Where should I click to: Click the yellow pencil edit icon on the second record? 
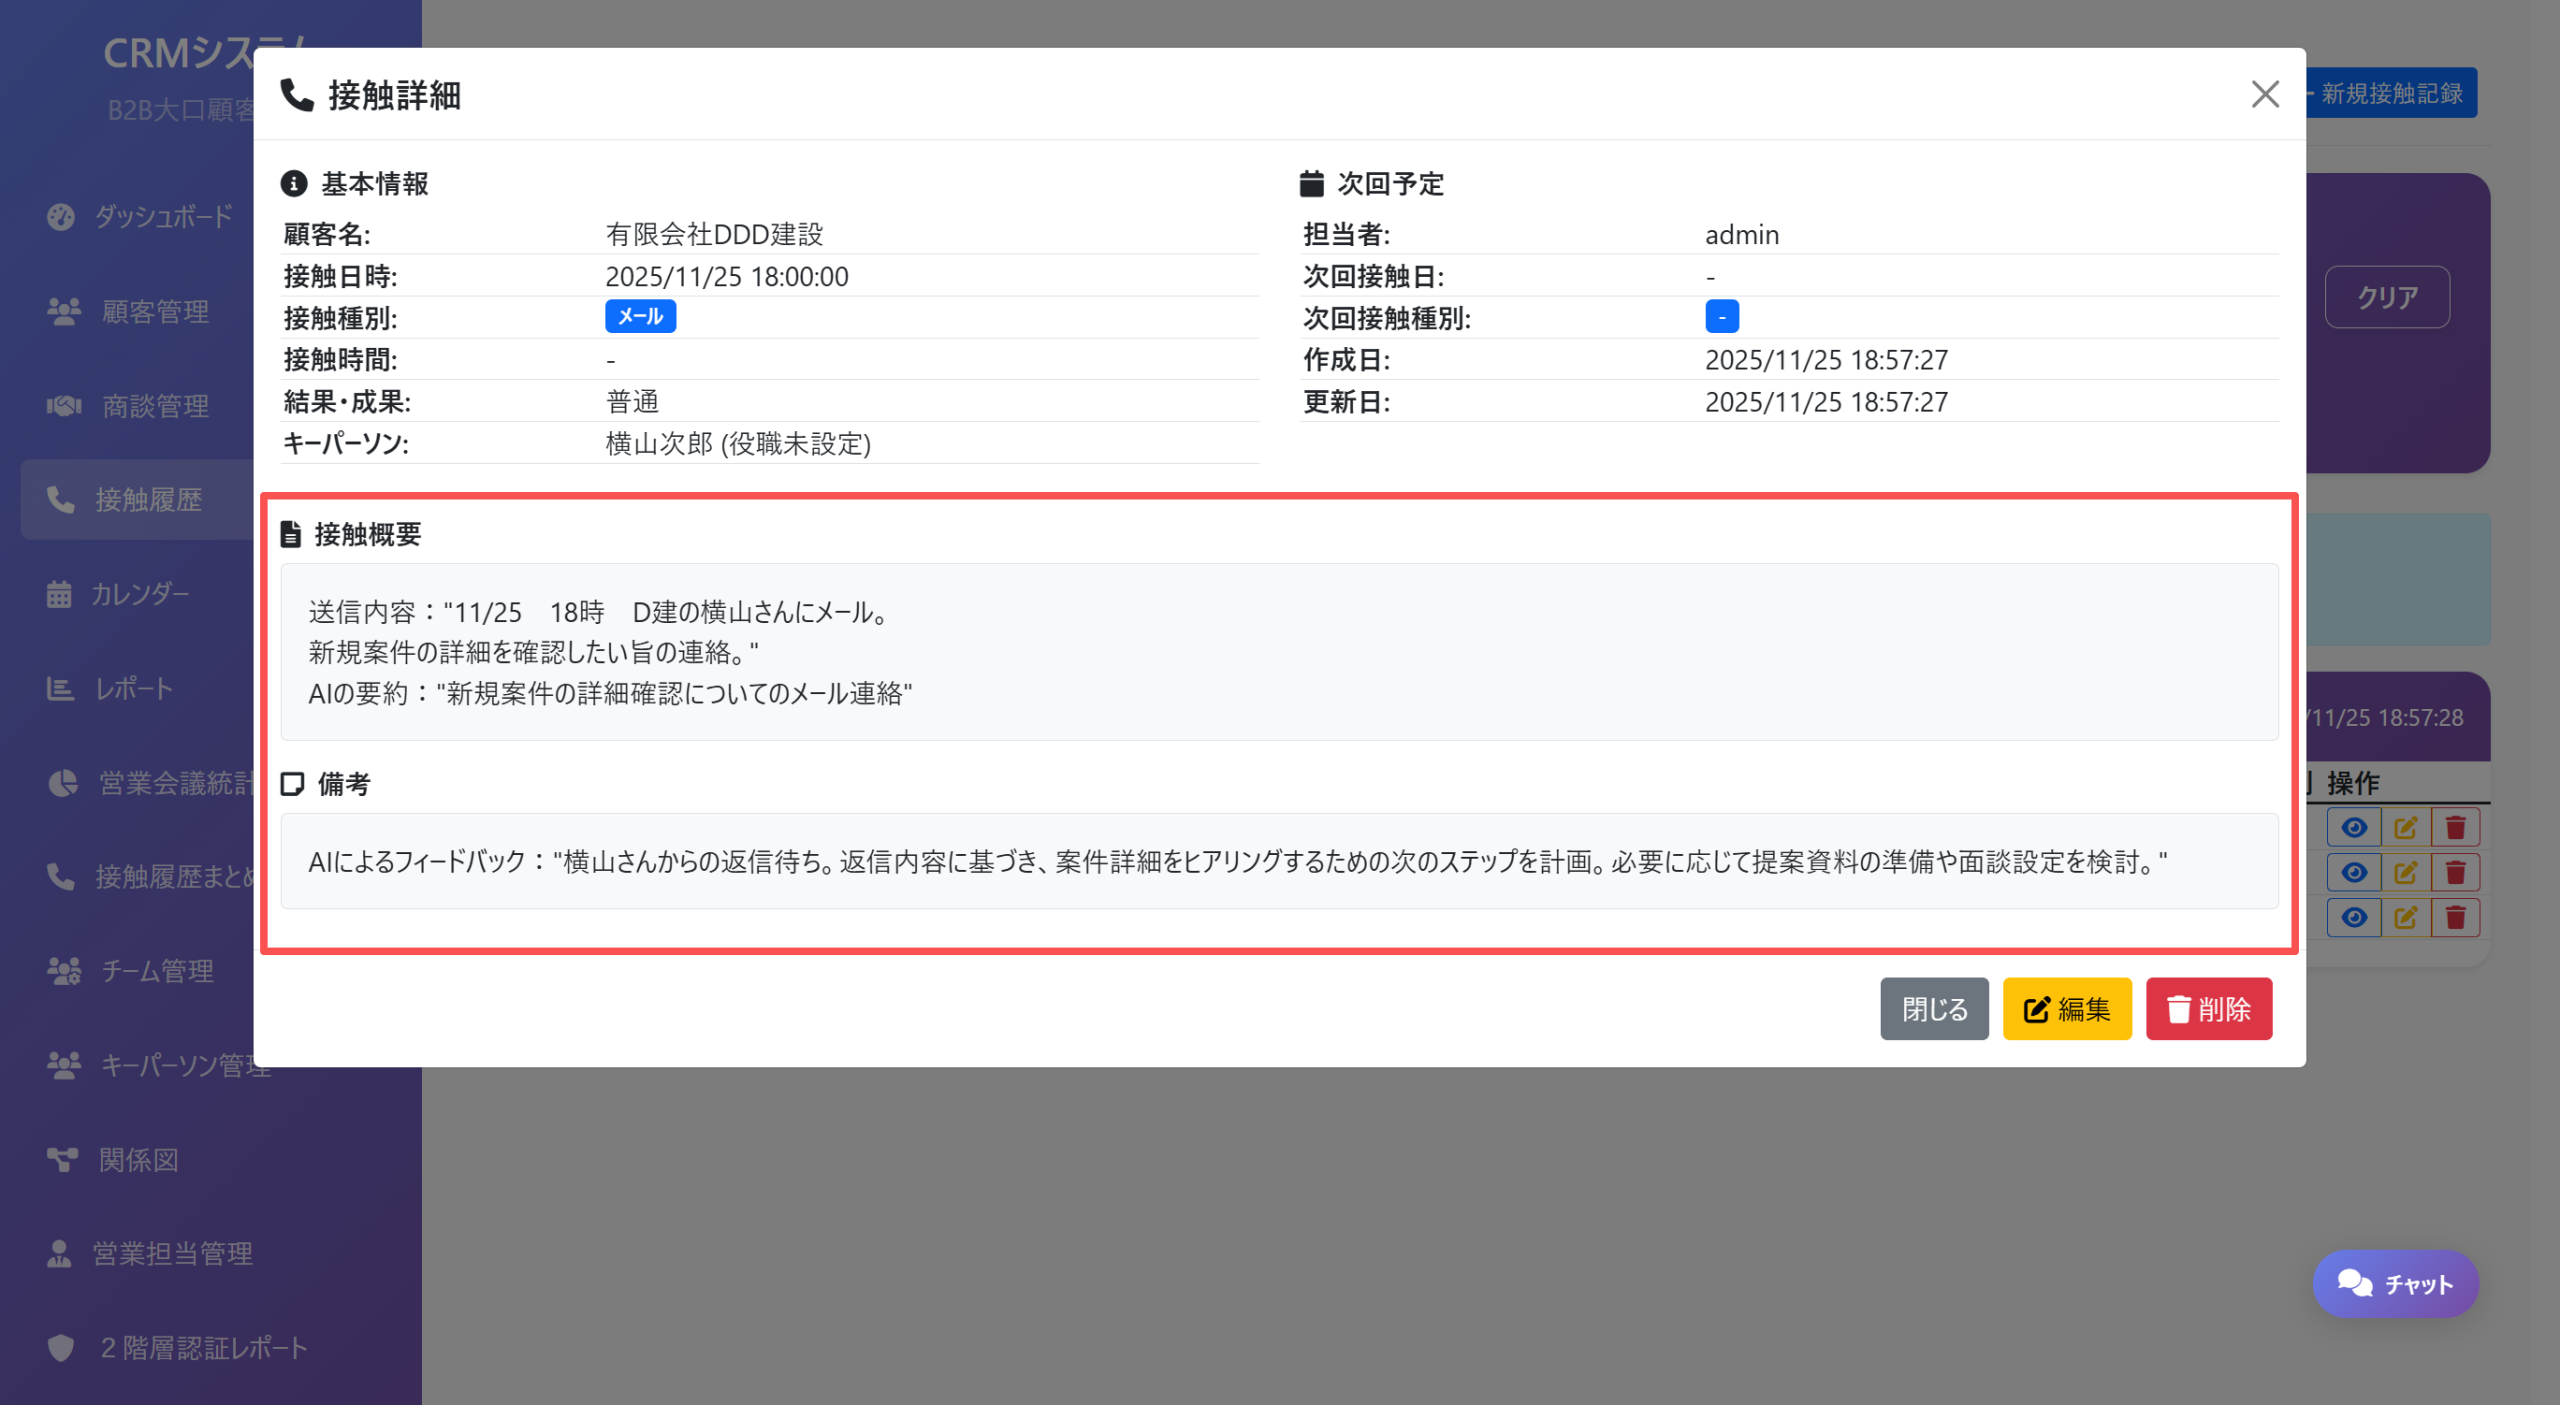pos(2407,871)
